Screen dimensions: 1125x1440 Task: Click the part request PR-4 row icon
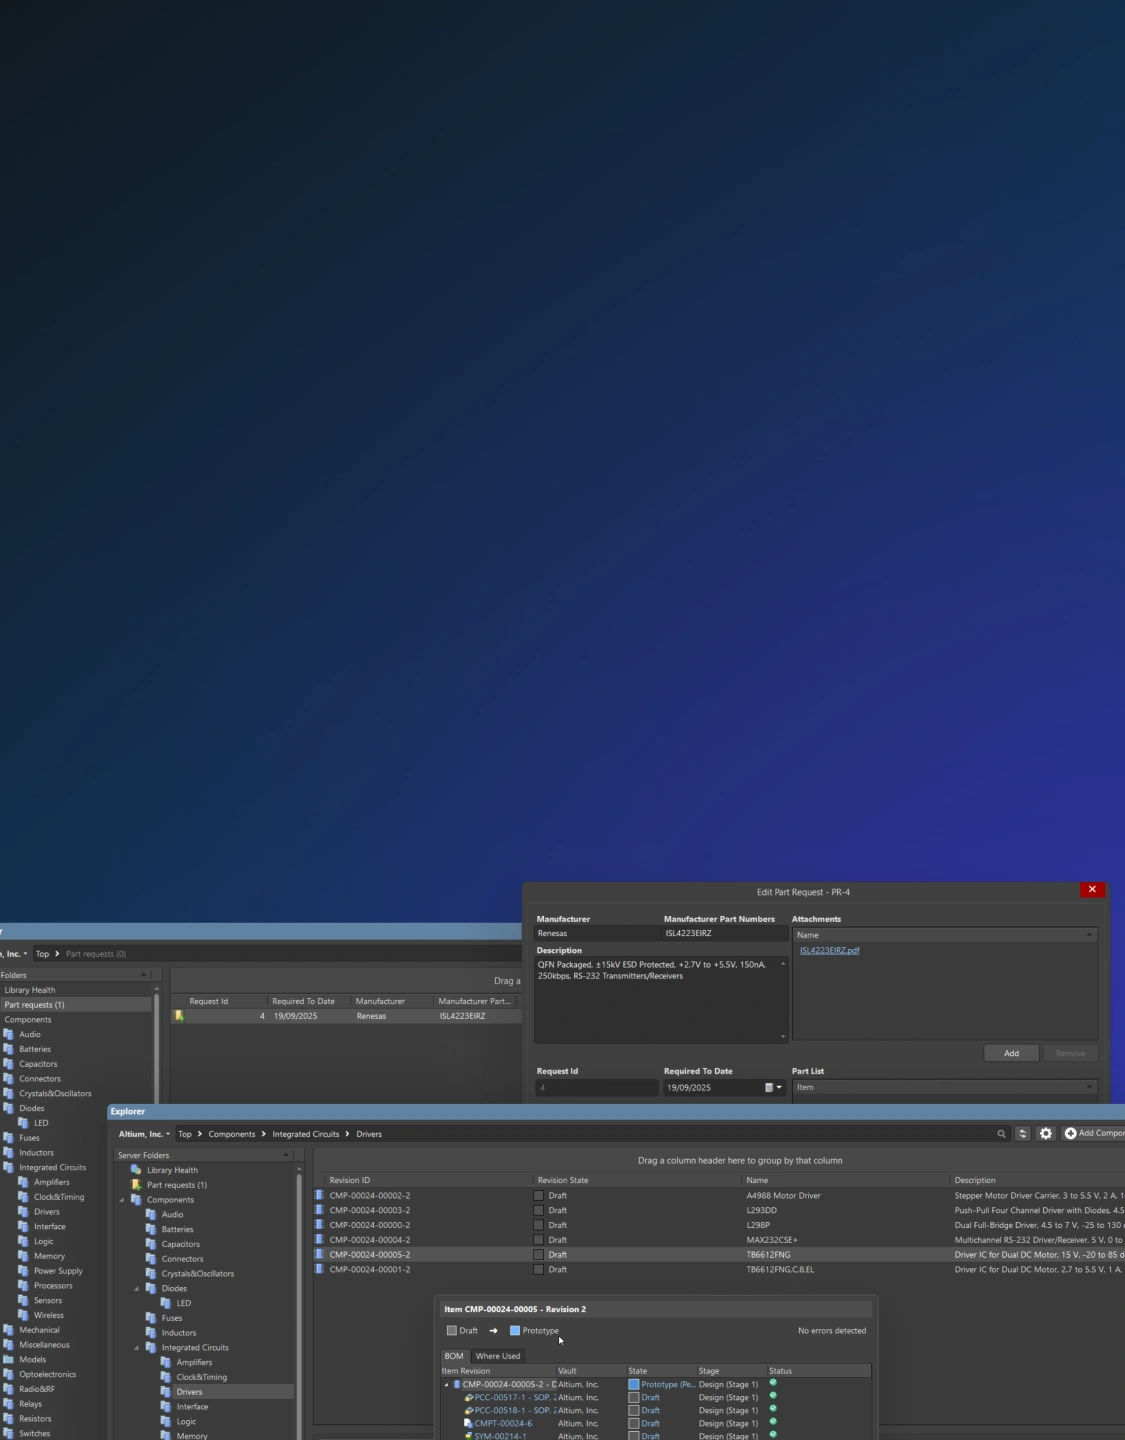coord(179,1016)
